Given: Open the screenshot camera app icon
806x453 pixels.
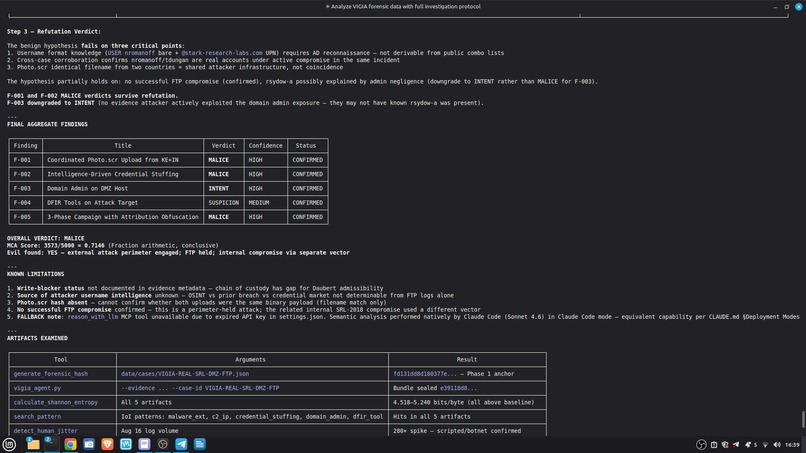Looking at the screenshot, I should coord(89,444).
